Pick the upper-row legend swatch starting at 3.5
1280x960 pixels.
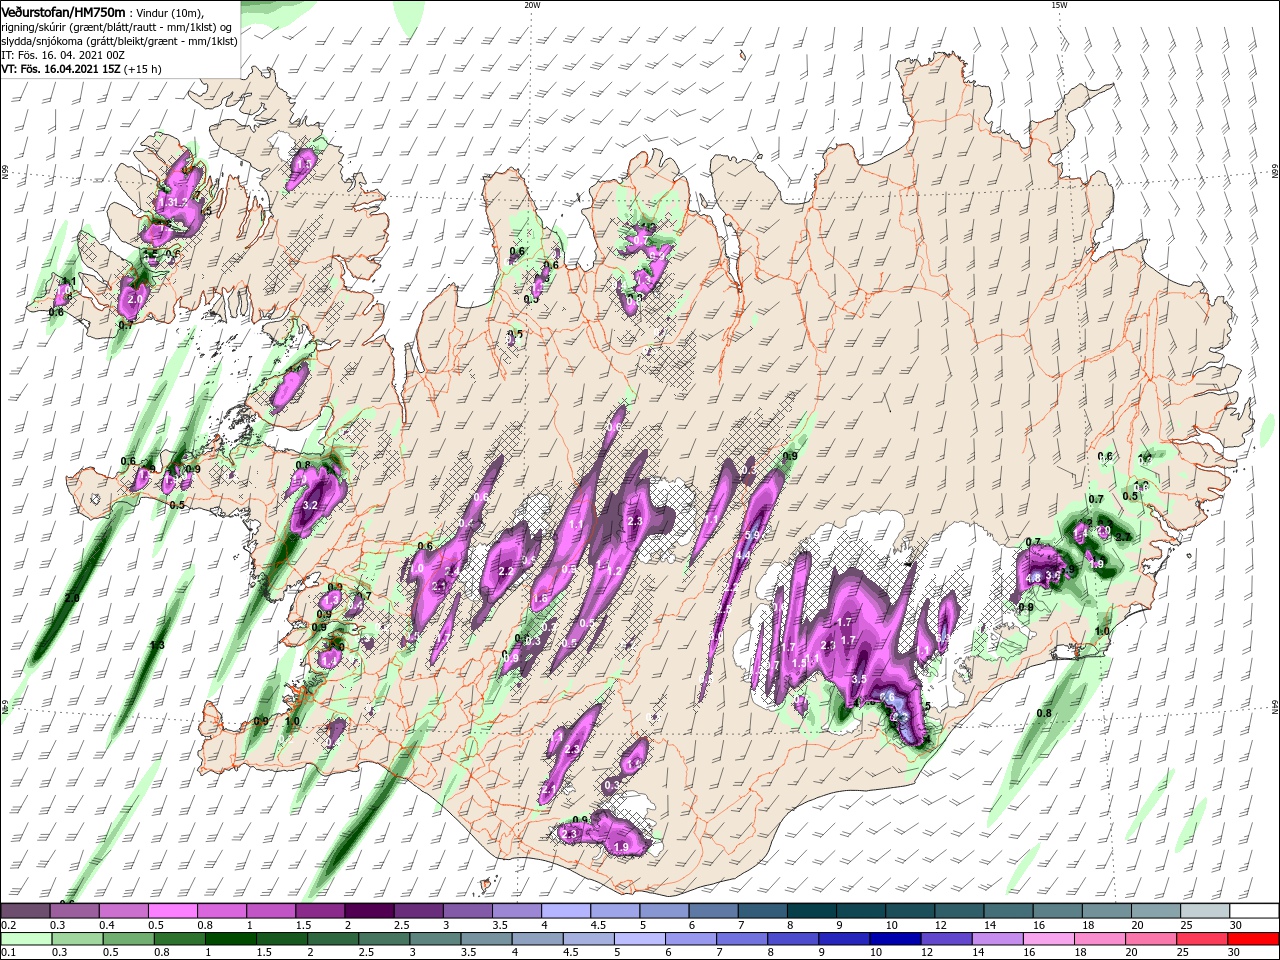pyautogui.click(x=517, y=911)
